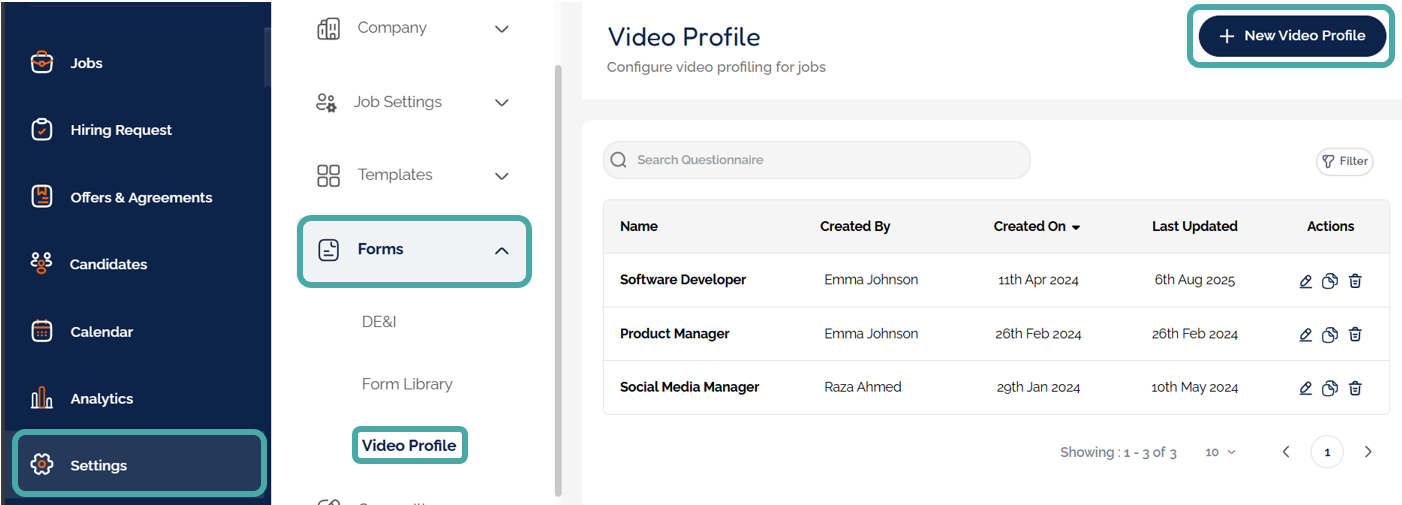The width and height of the screenshot is (1402, 505).
Task: Open the Jobs section in sidebar
Action: (x=86, y=63)
